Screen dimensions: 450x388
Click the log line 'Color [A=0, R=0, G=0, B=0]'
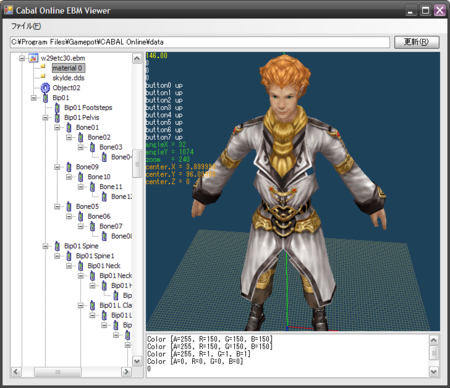195,361
